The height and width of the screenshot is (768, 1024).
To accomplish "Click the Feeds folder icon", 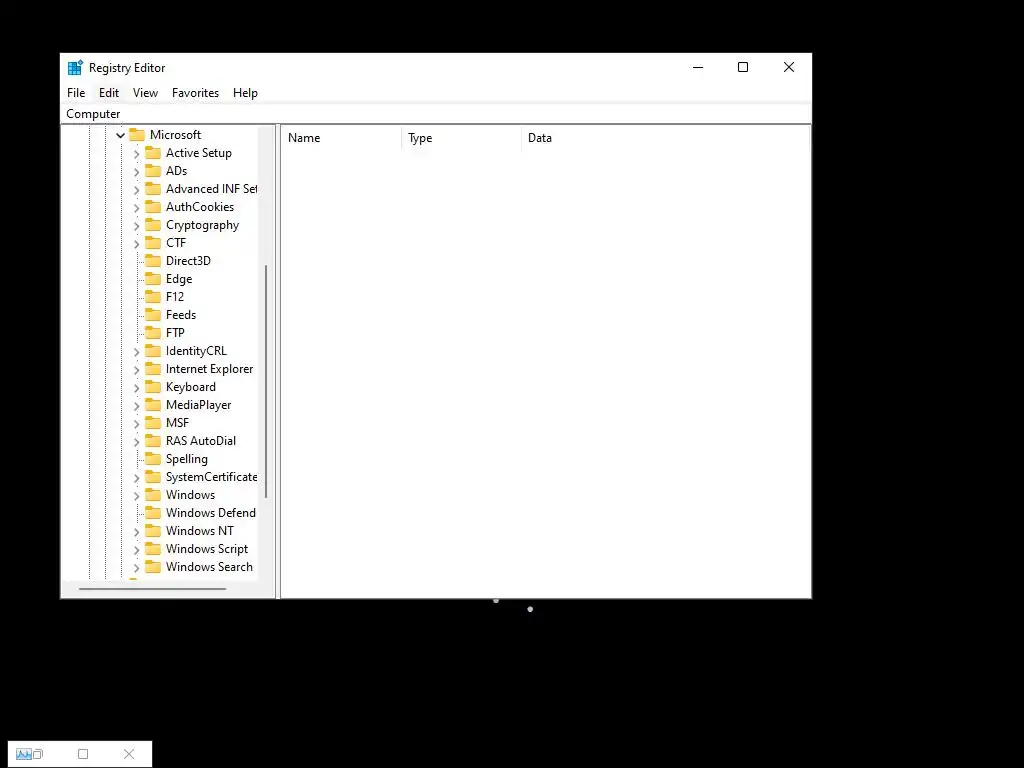I will (x=153, y=315).
